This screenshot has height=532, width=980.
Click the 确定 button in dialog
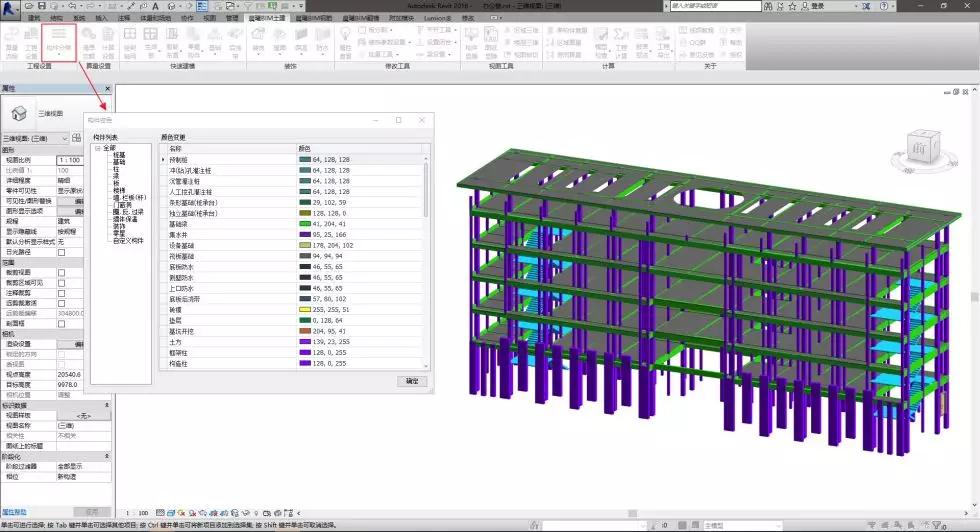tap(412, 381)
